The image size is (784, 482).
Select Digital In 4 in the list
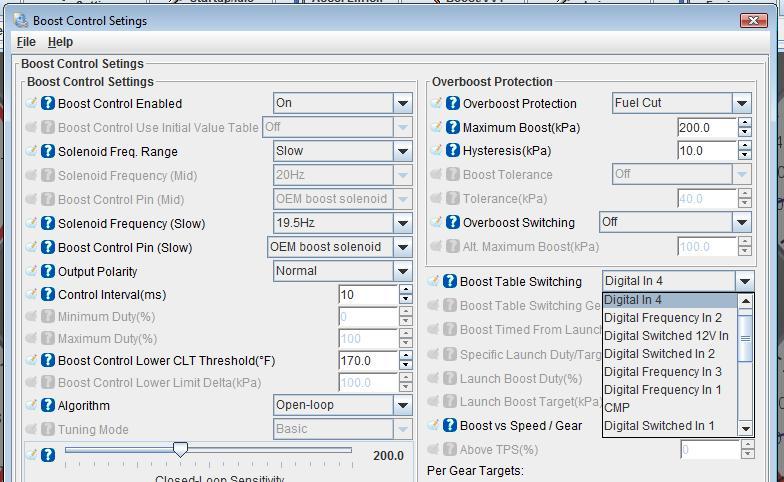(670, 300)
